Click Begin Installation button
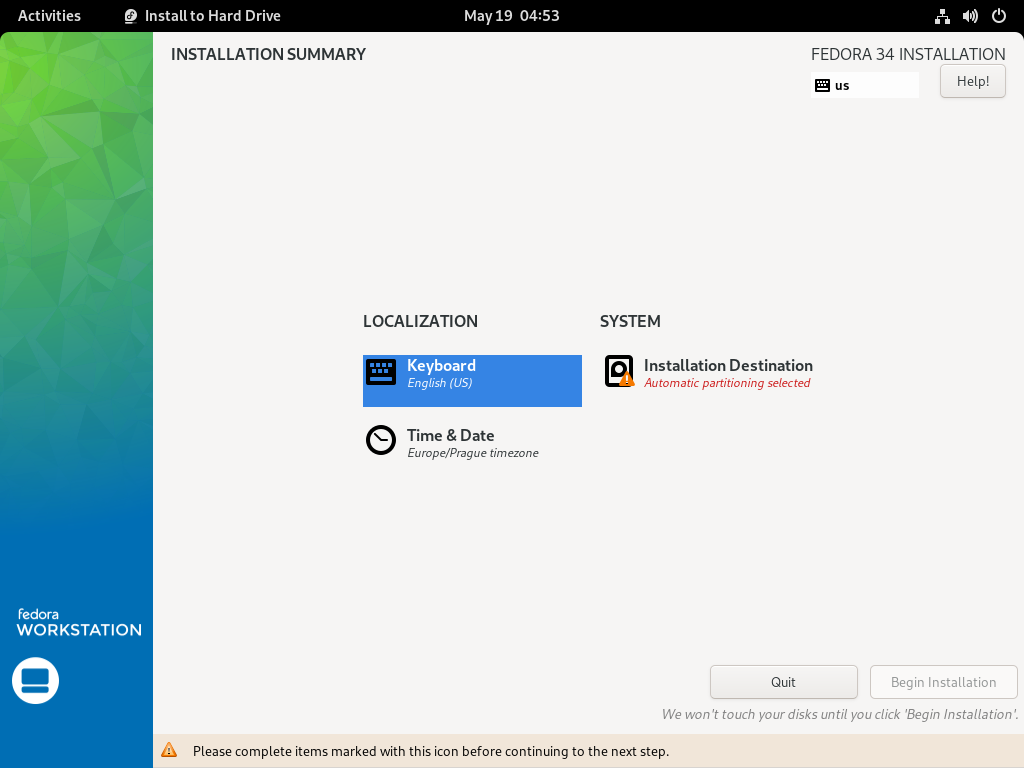The width and height of the screenshot is (1024, 768). [944, 682]
